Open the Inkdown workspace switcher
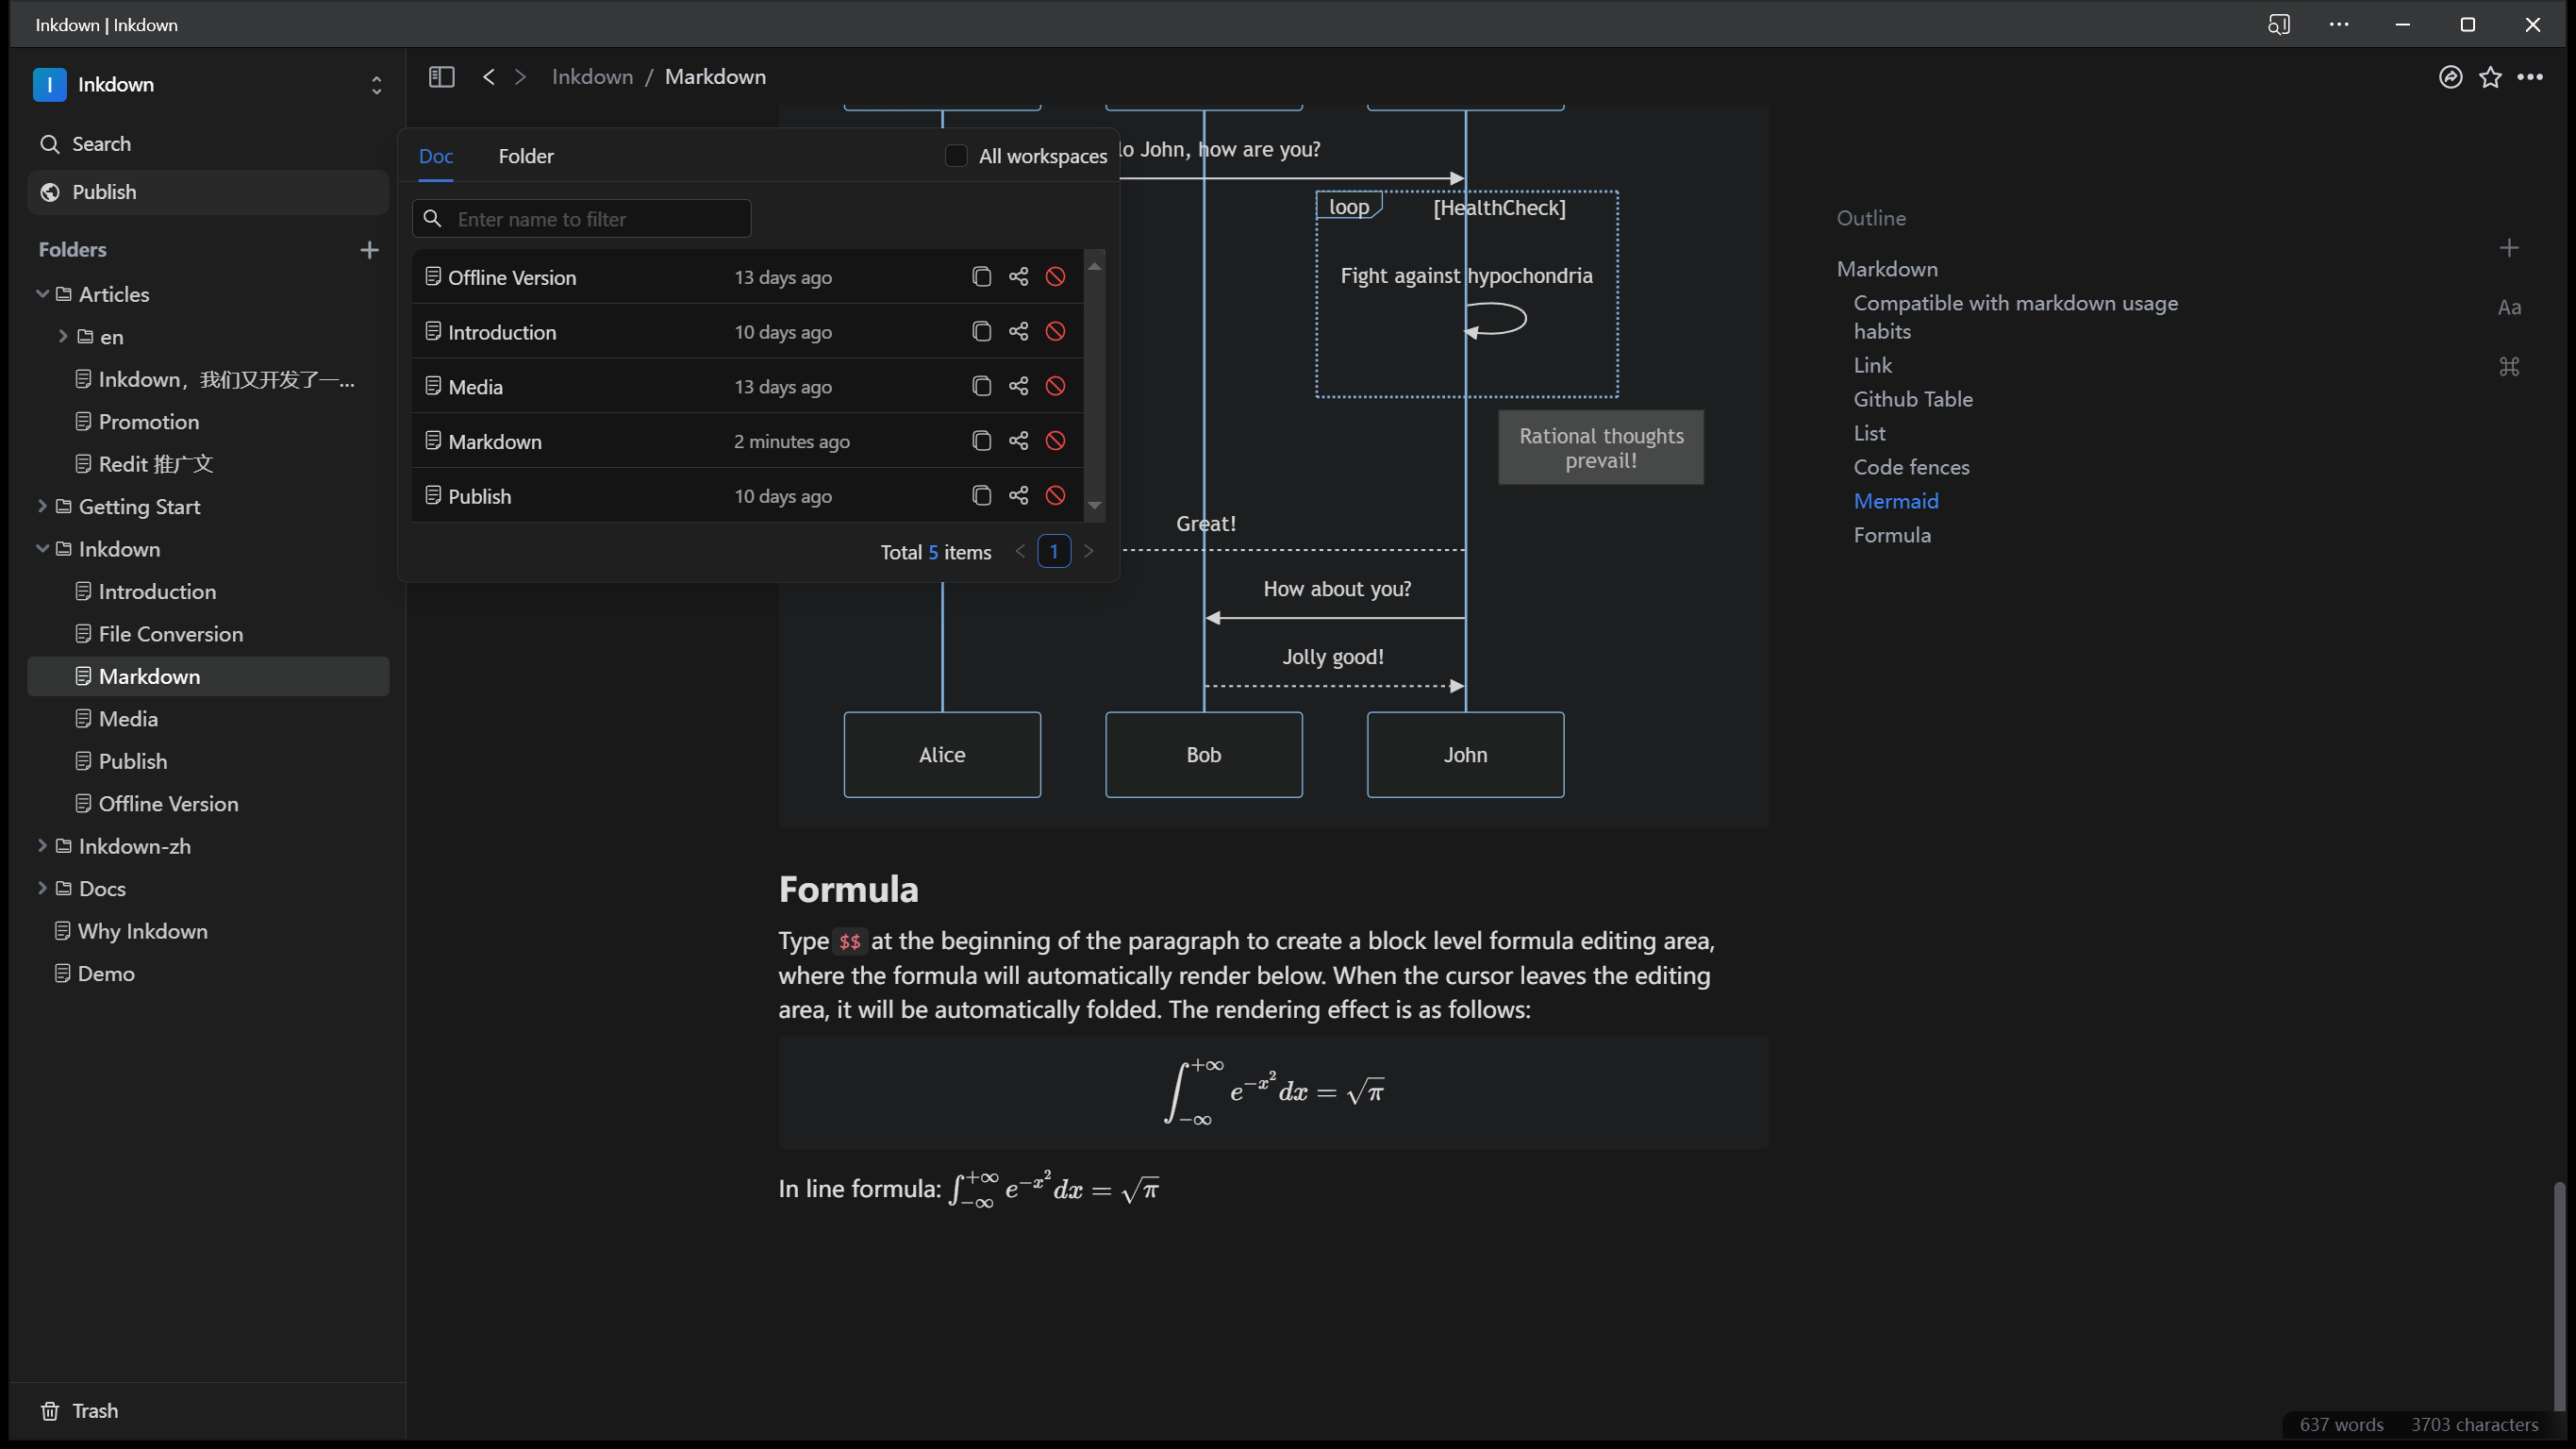Screen dimensions: 2576x1449 coord(207,85)
